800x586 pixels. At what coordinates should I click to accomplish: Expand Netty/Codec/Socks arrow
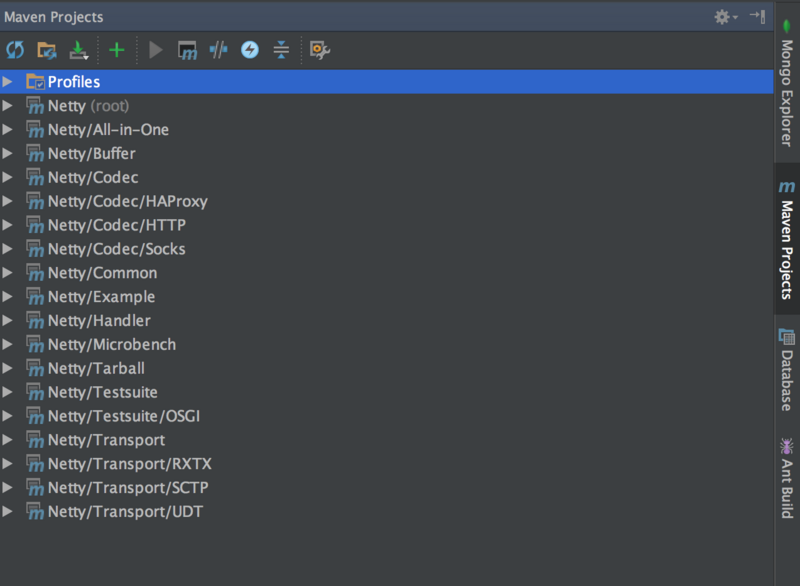(8, 249)
